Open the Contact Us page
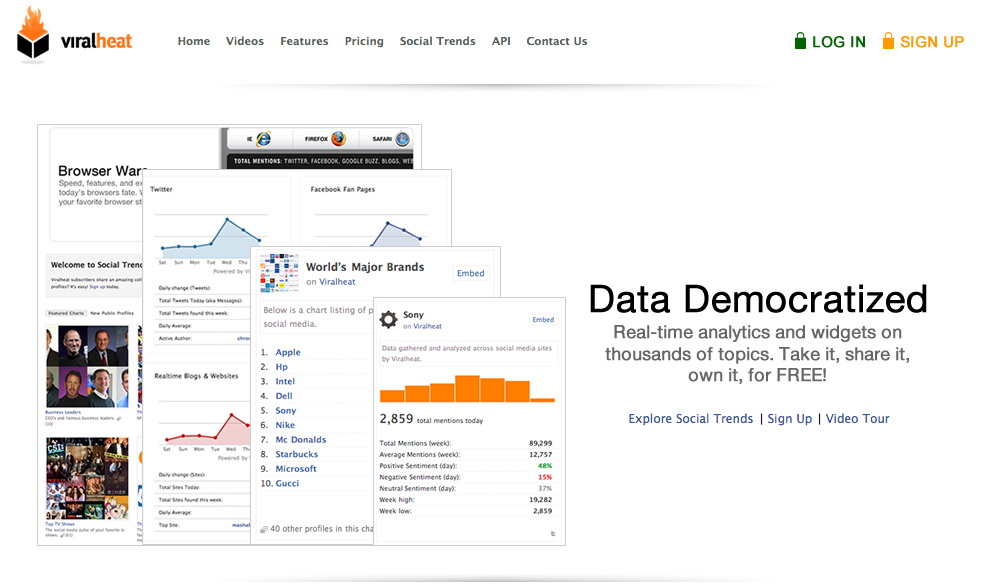 tap(557, 41)
